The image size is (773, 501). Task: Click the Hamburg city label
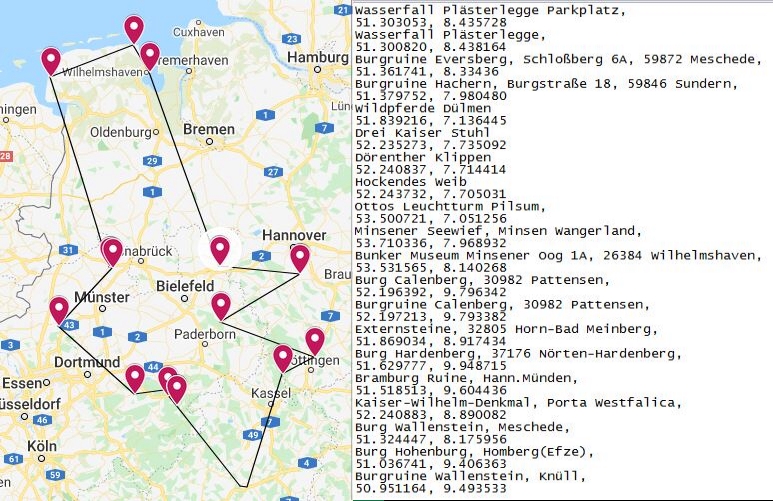pos(316,58)
